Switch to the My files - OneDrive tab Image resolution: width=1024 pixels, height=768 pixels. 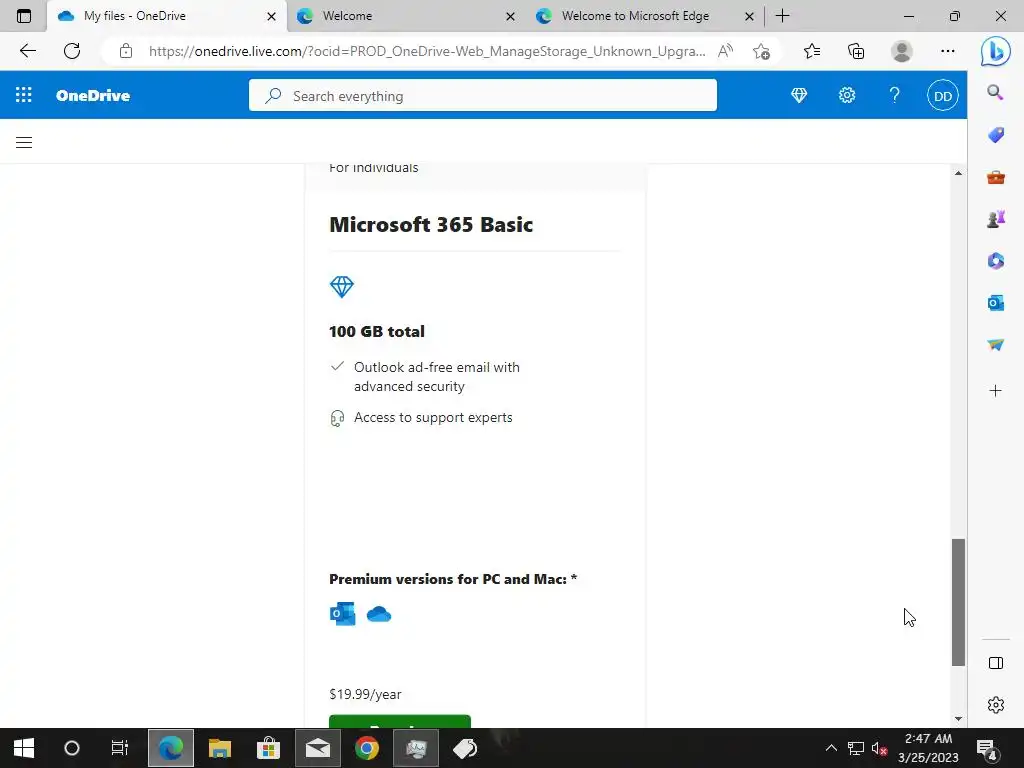pos(167,16)
